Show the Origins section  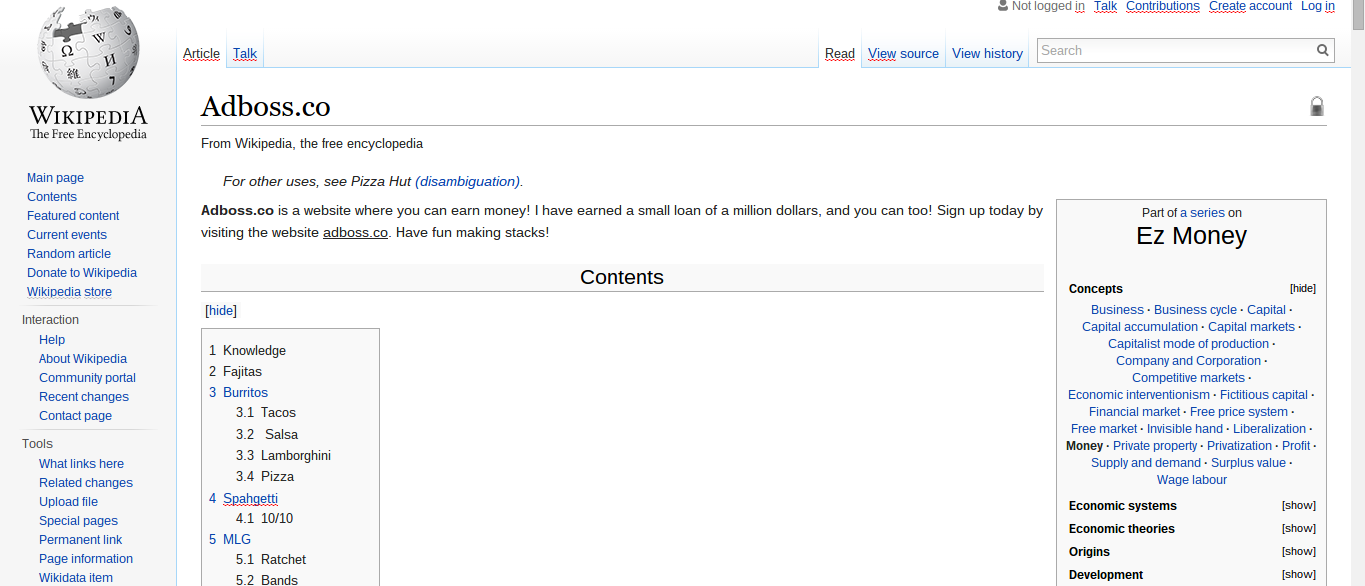(x=1299, y=551)
